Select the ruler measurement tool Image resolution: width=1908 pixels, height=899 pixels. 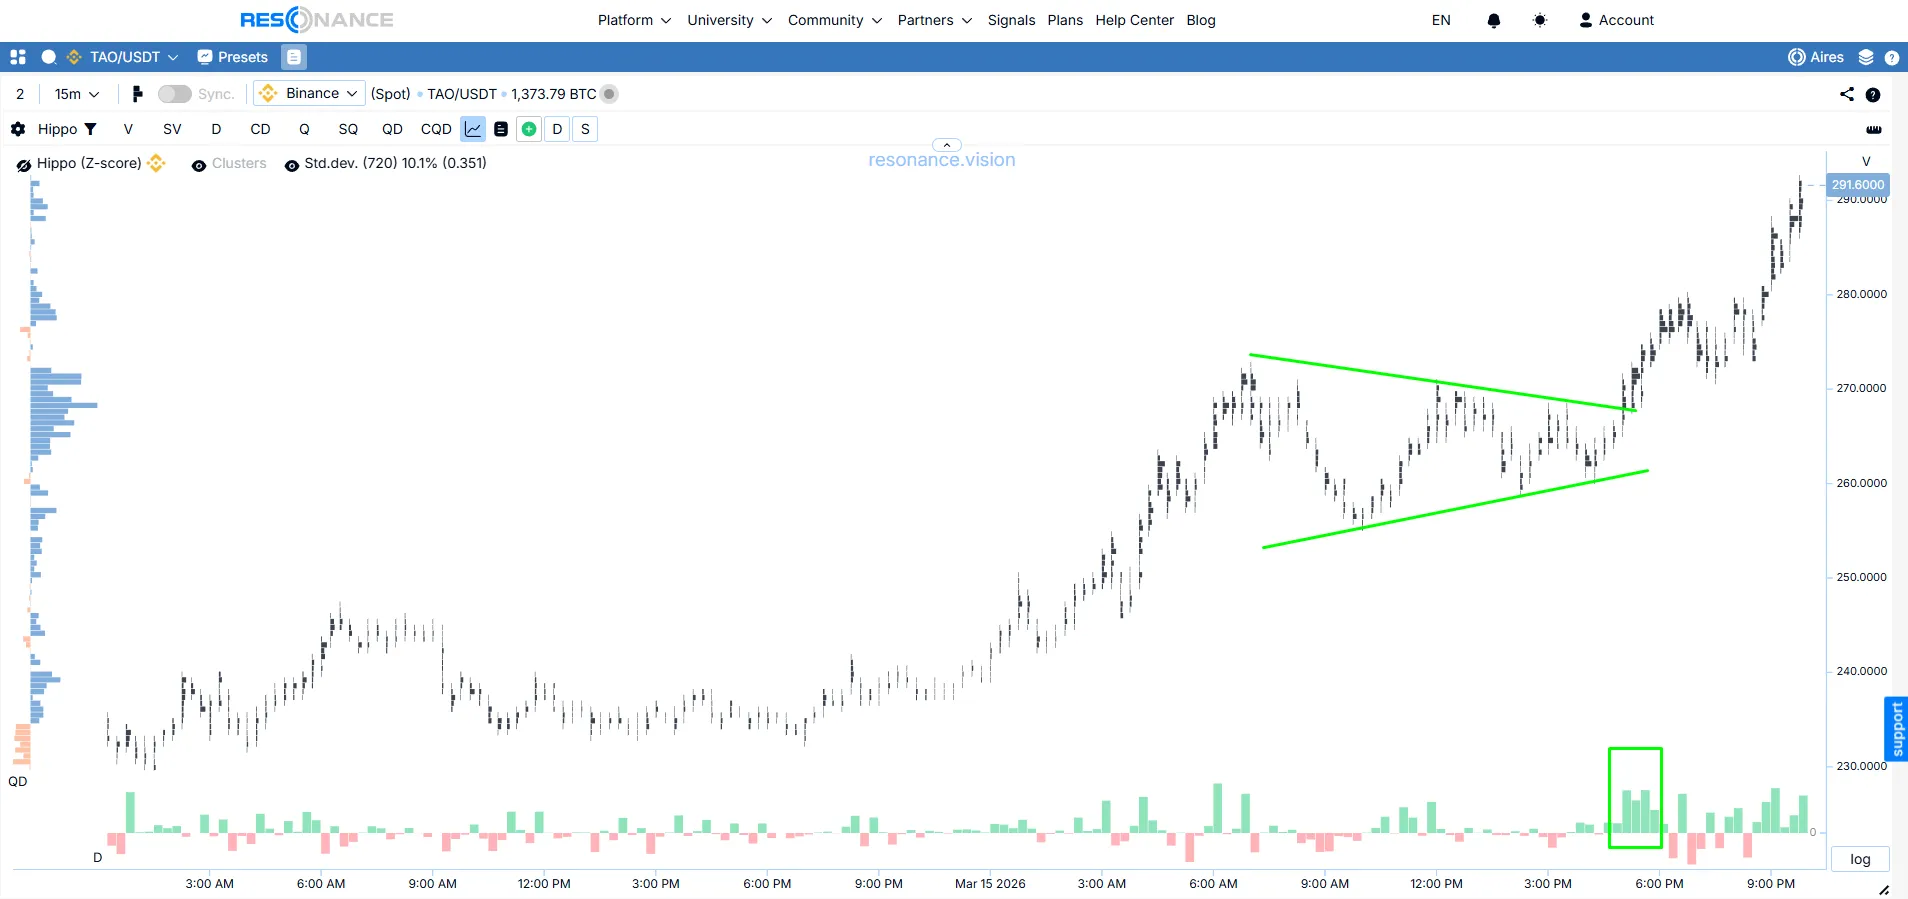[x=1873, y=129]
